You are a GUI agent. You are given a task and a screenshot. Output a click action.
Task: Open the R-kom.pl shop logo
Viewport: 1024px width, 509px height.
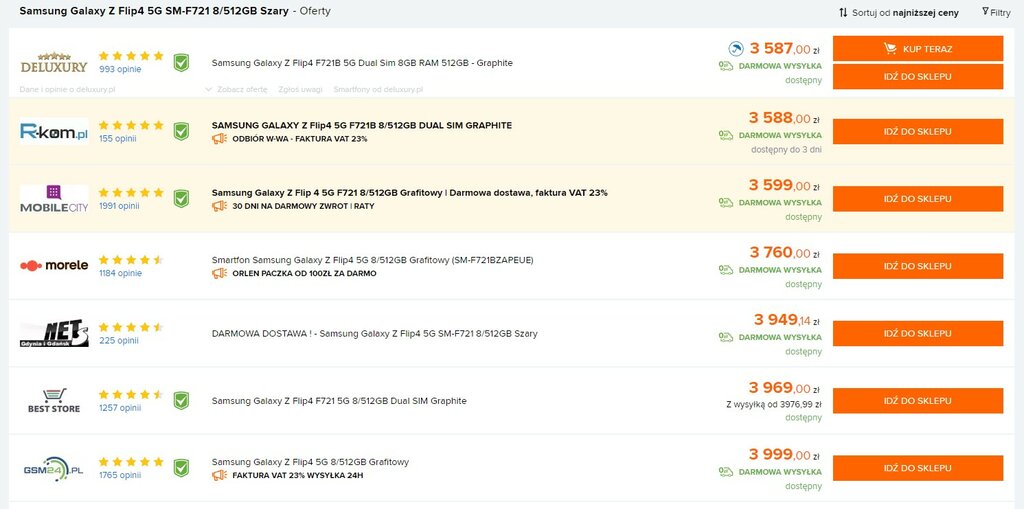pos(54,131)
